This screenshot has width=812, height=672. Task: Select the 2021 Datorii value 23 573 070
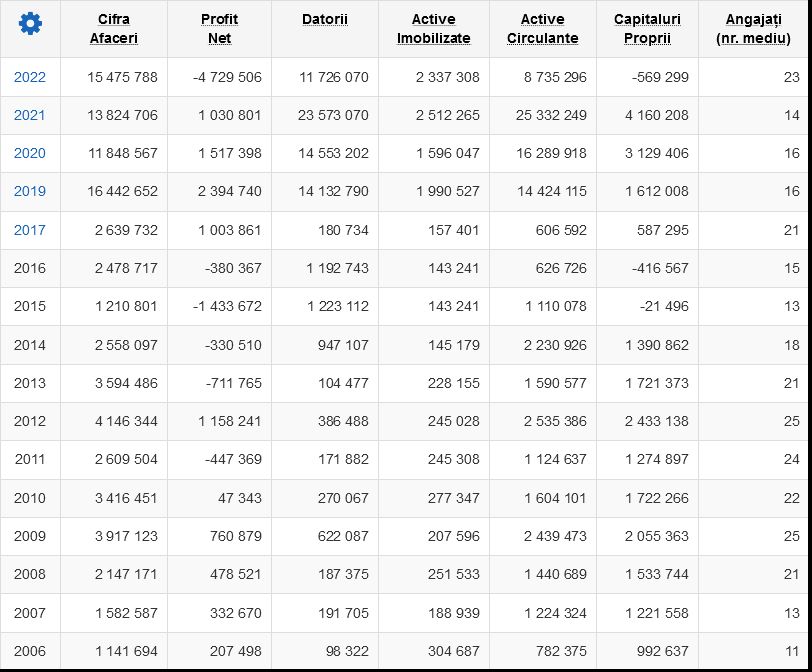333,115
